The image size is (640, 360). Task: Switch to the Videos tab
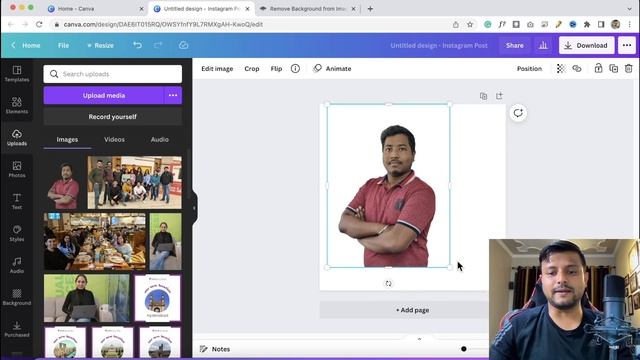[x=114, y=140]
